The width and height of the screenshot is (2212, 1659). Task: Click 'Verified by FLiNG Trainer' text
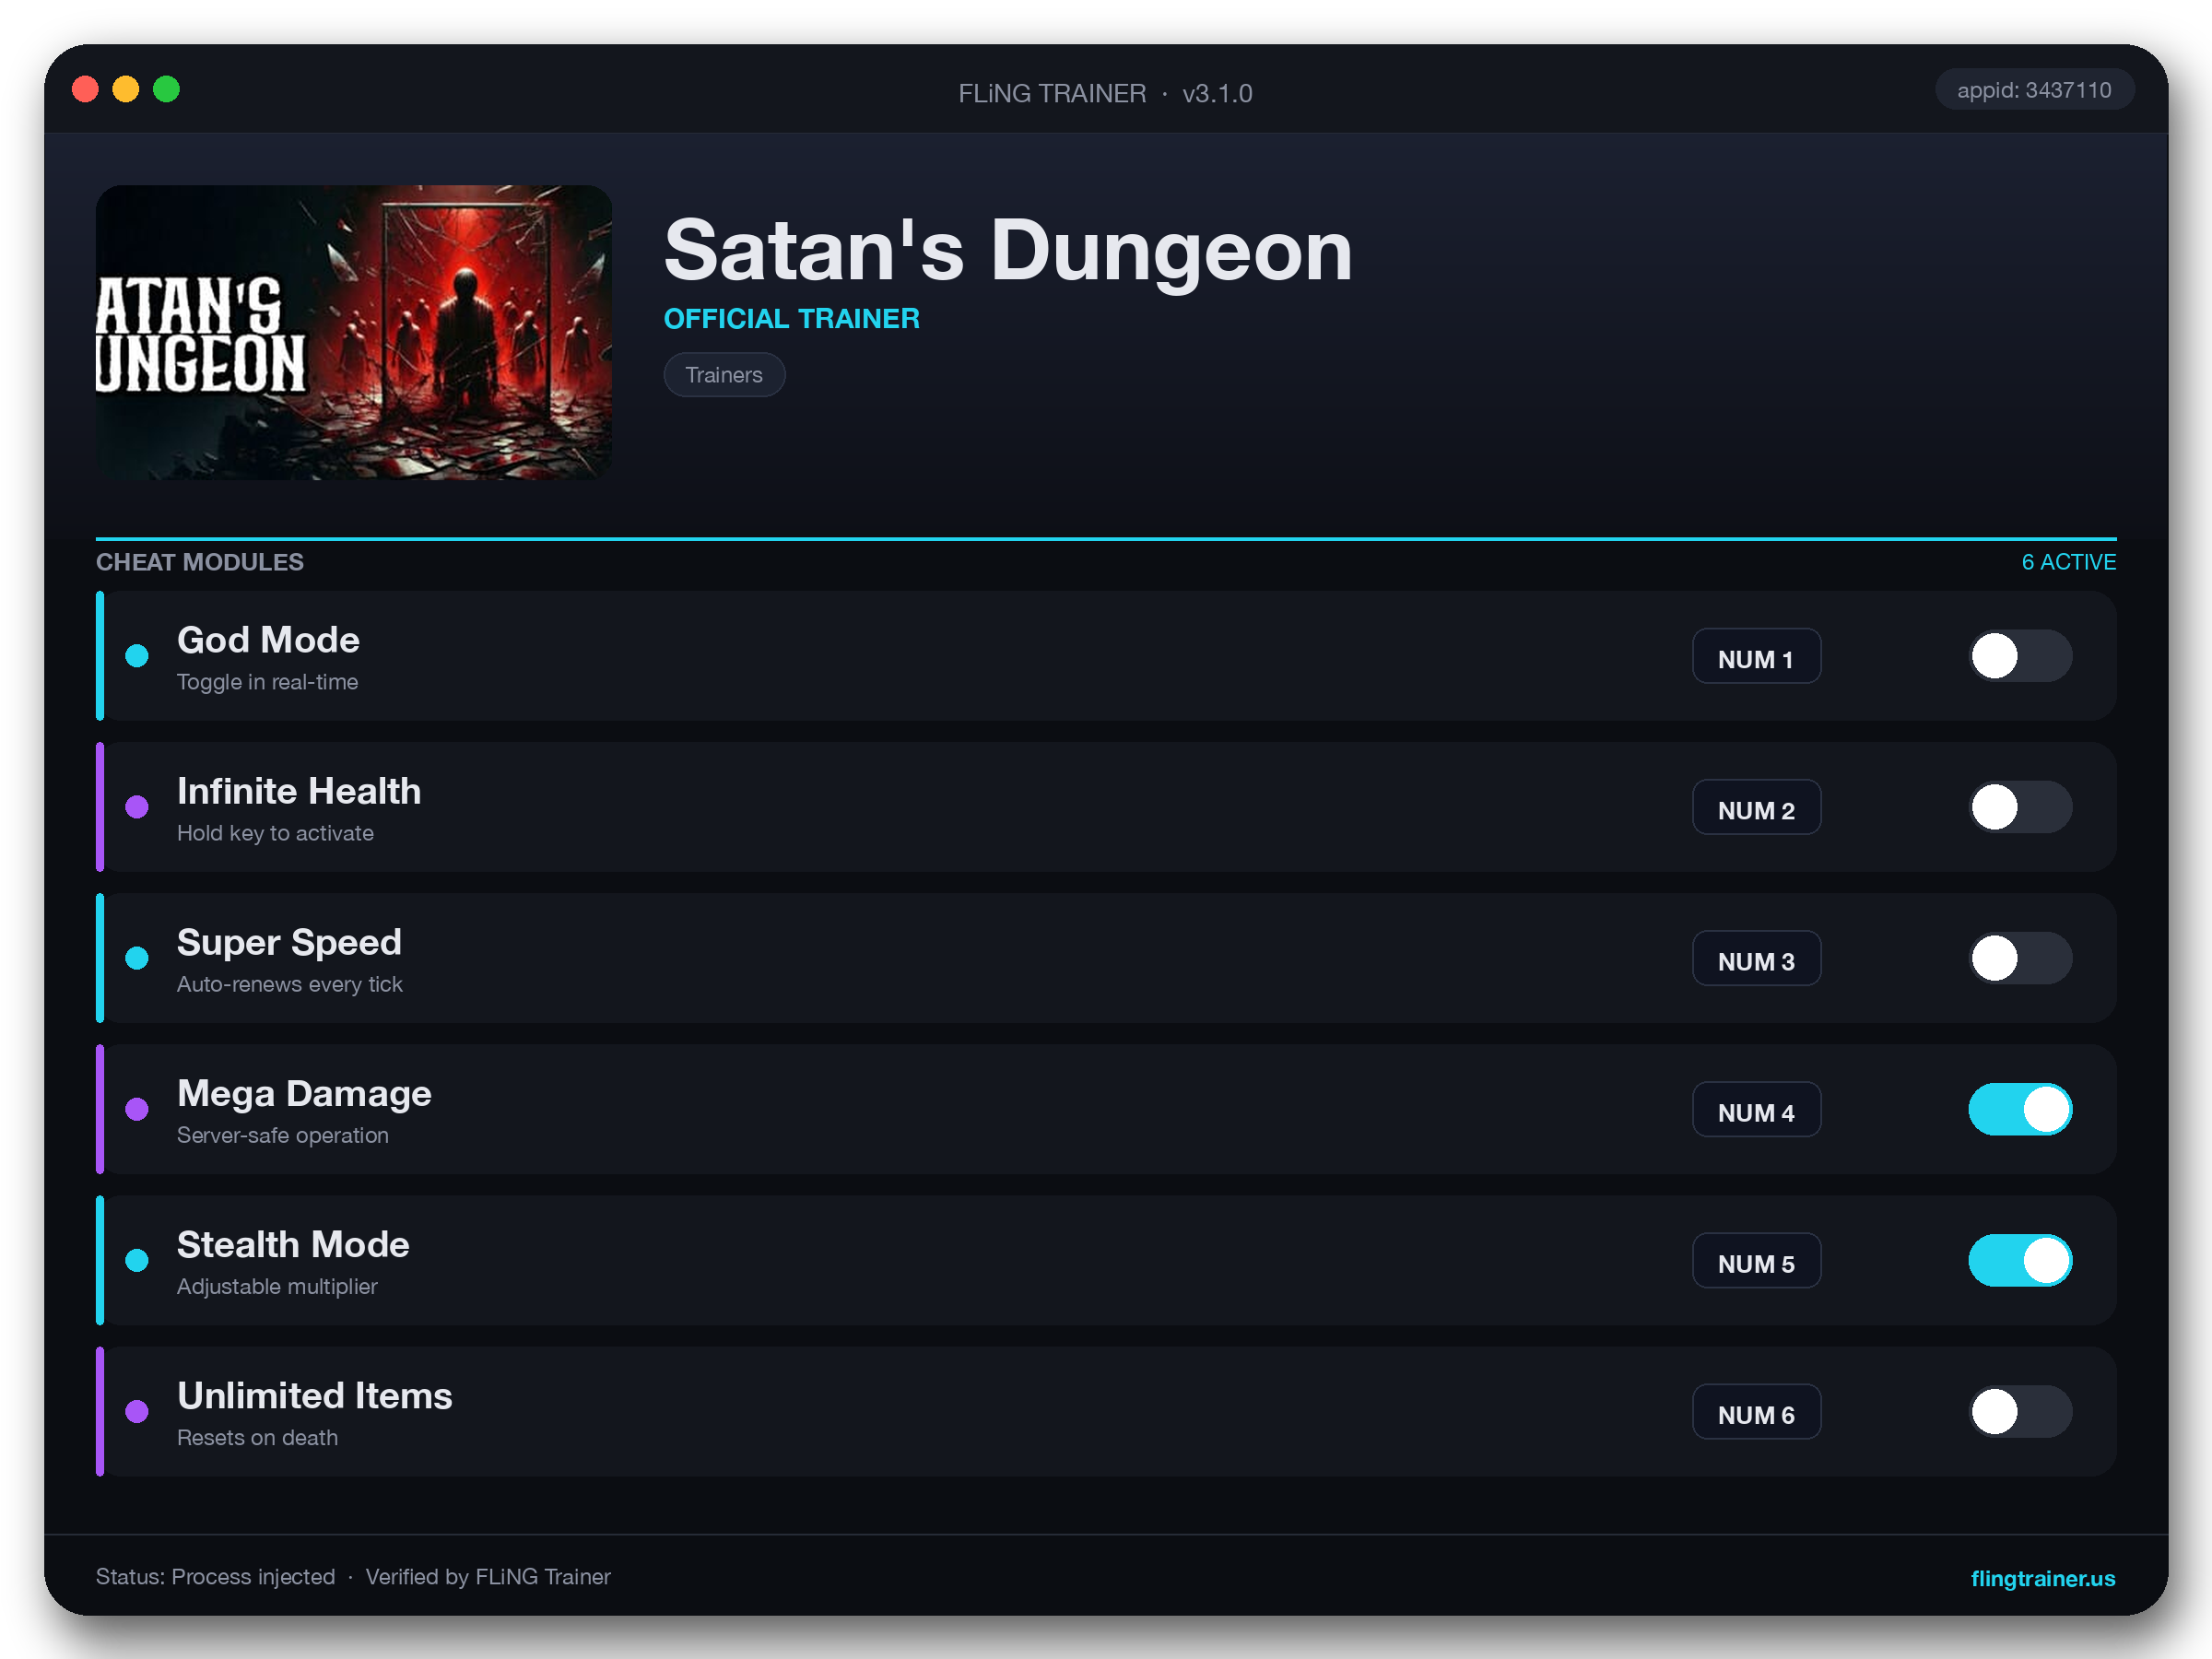coord(488,1577)
